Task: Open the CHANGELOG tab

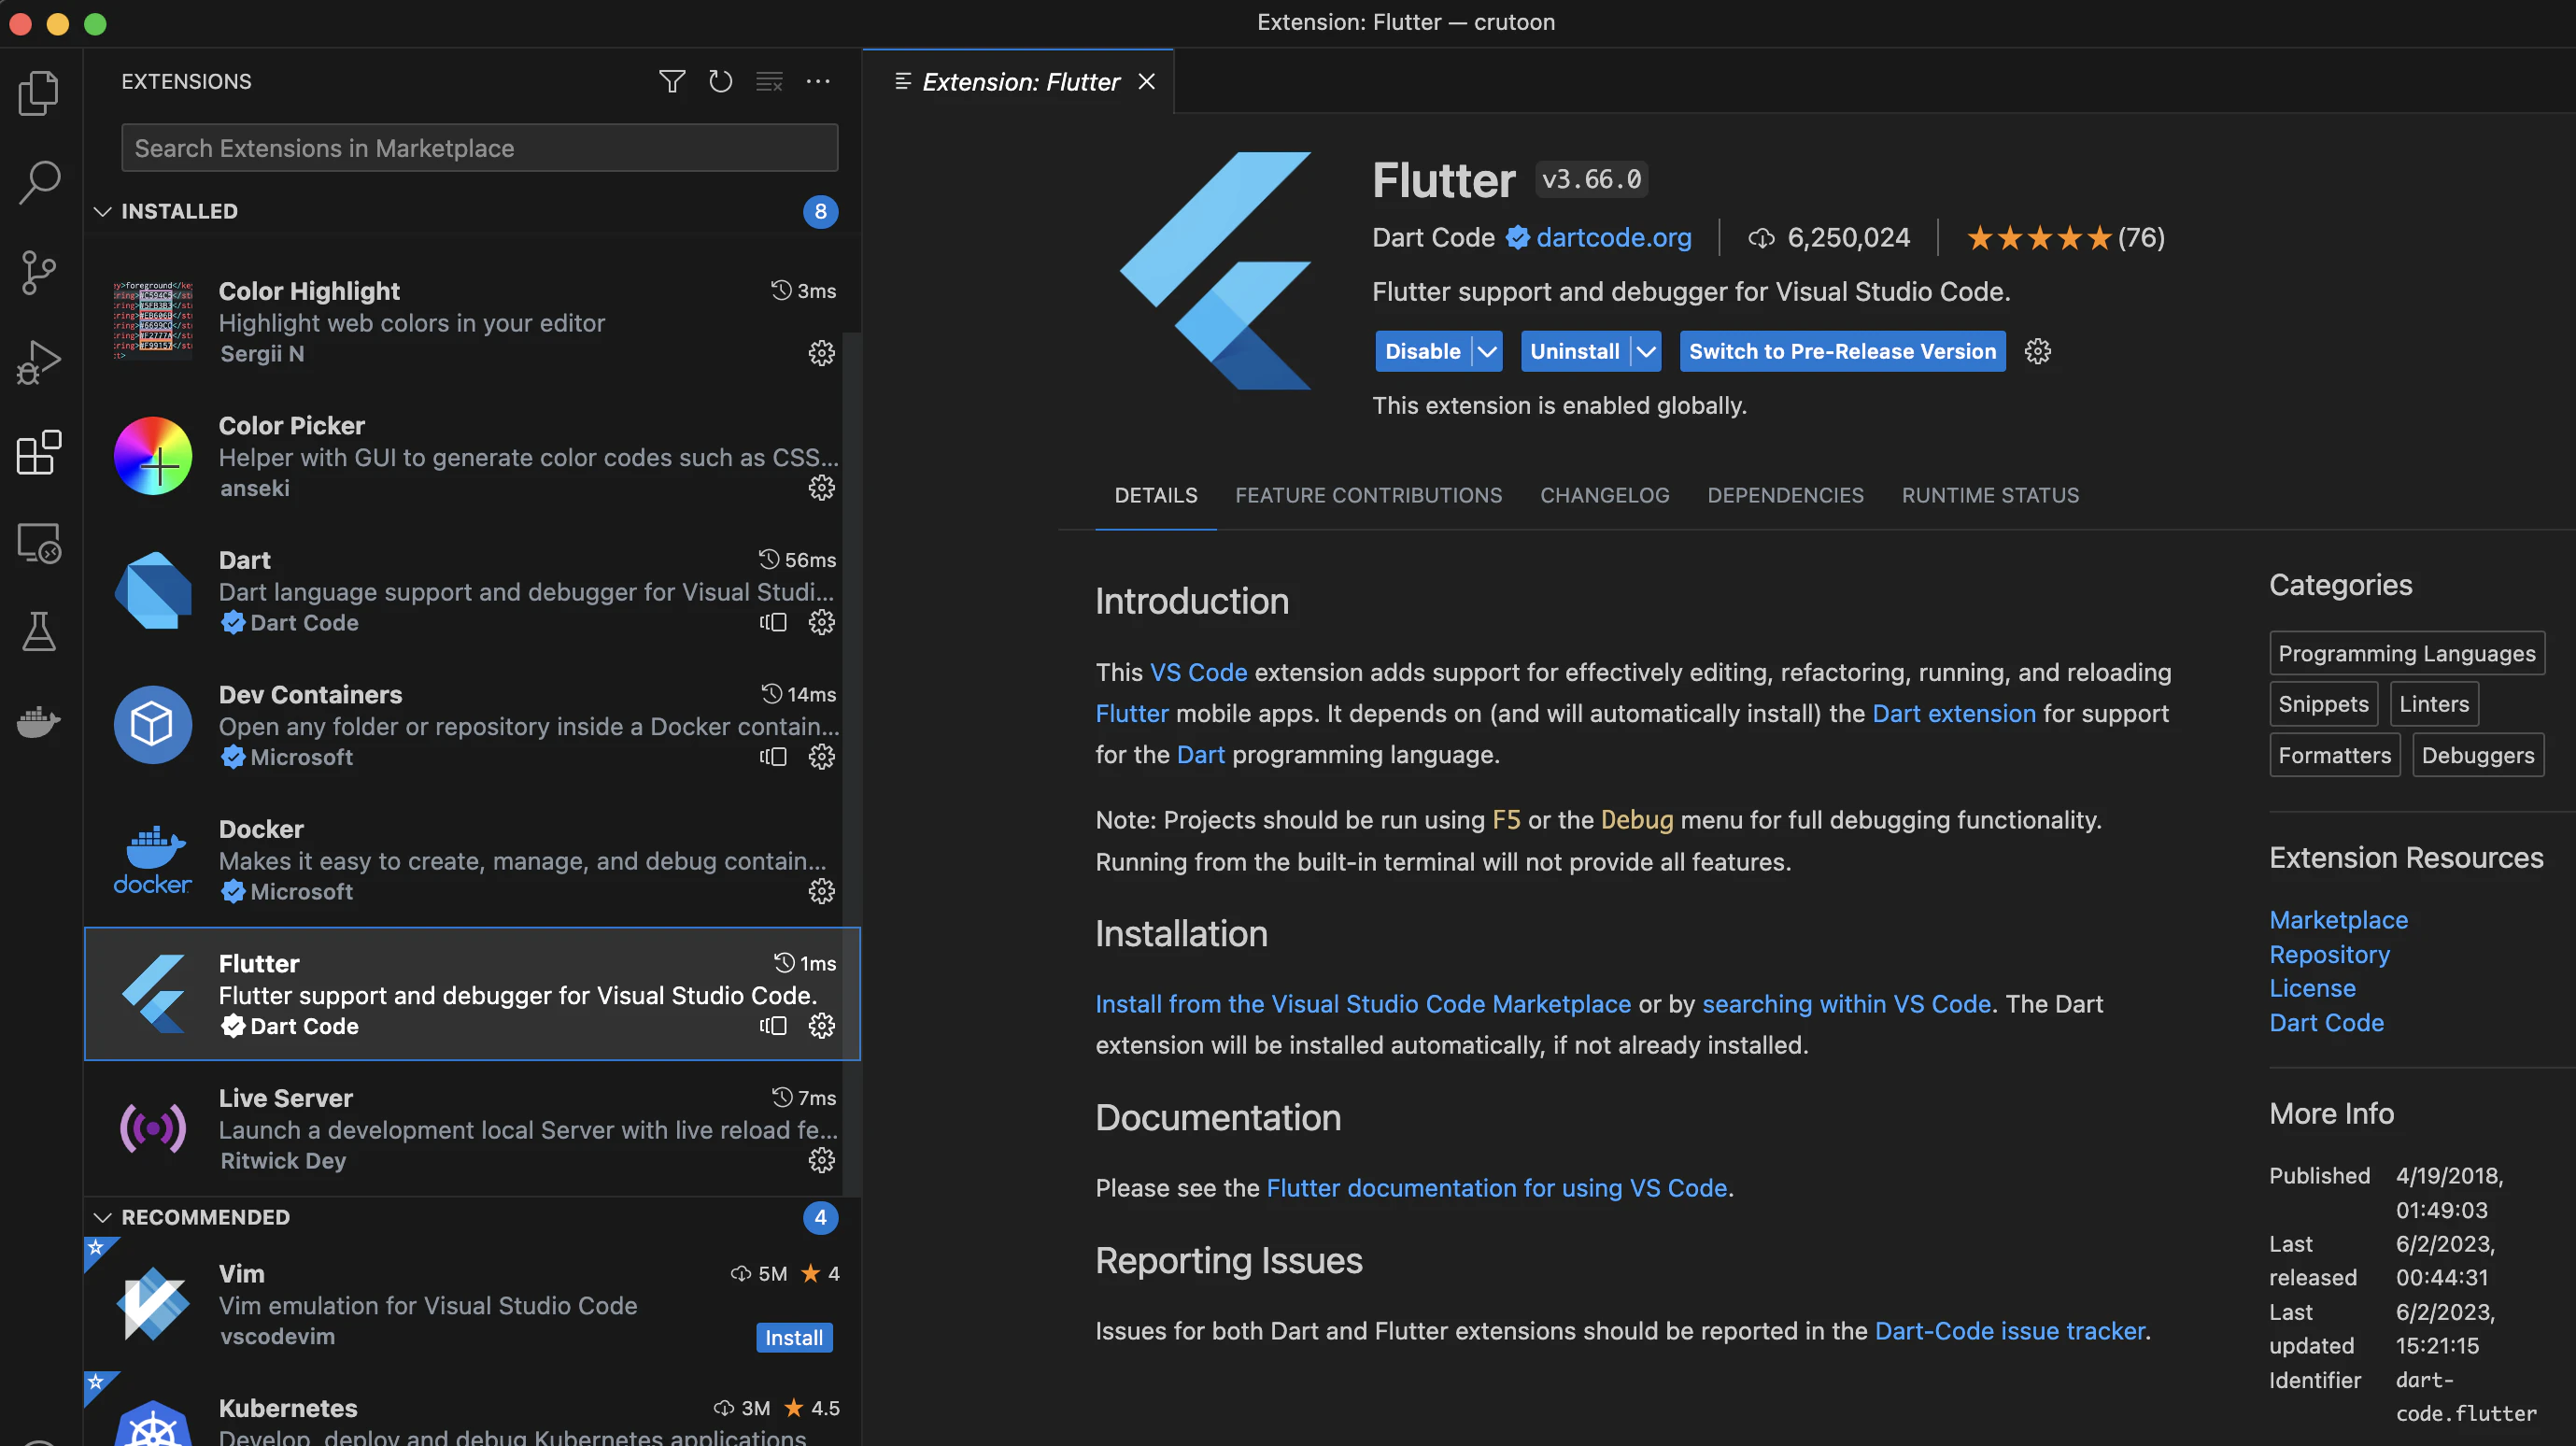Action: click(x=1604, y=495)
